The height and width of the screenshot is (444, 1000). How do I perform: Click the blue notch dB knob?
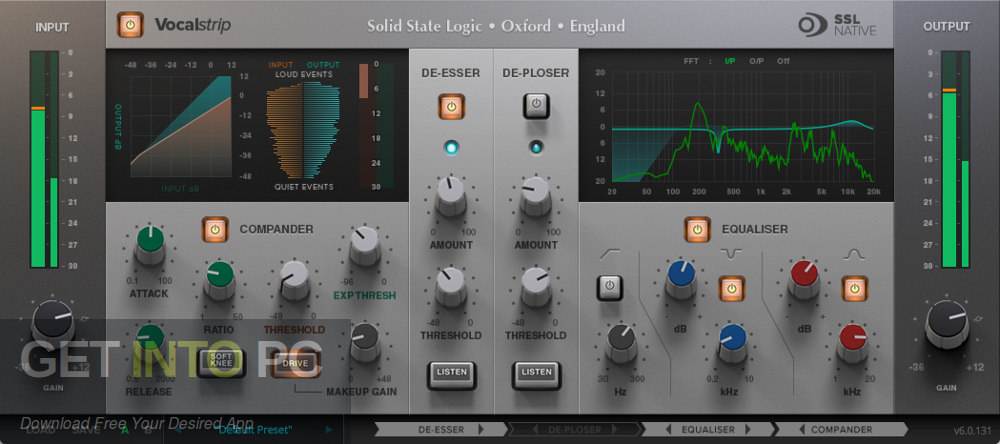(x=680, y=278)
